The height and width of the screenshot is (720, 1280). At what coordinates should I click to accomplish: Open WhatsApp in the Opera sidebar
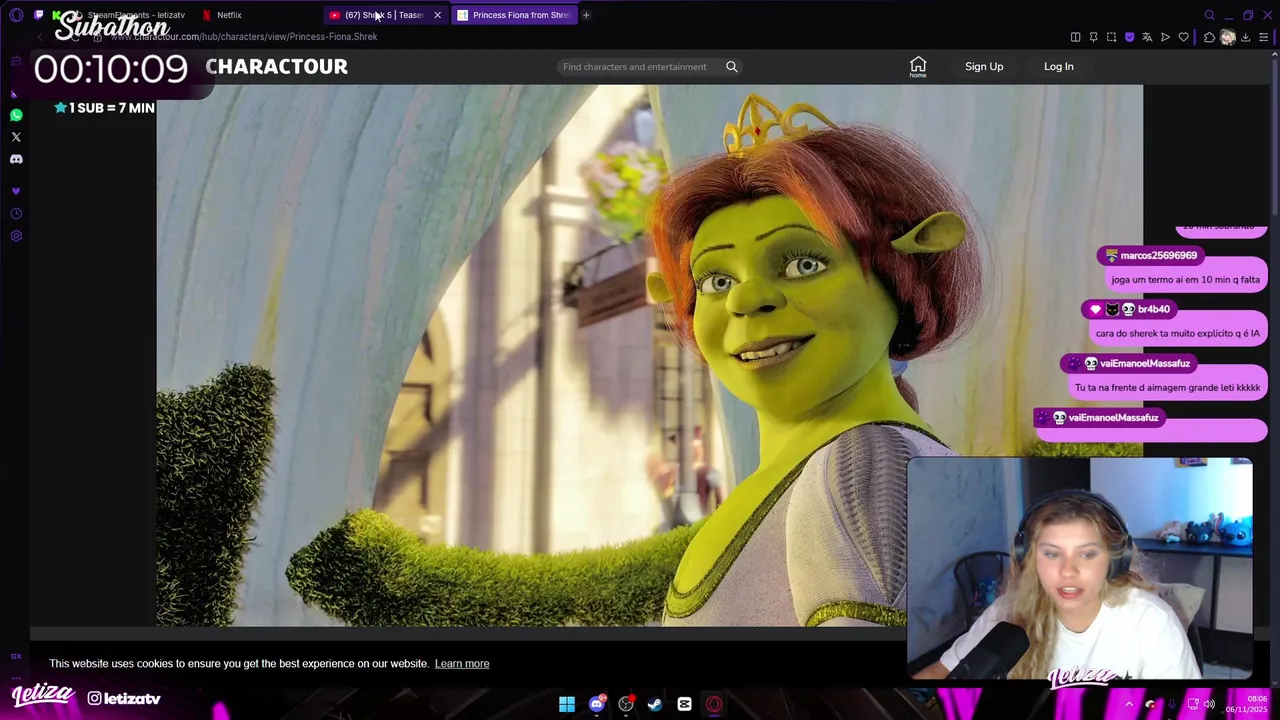click(16, 115)
